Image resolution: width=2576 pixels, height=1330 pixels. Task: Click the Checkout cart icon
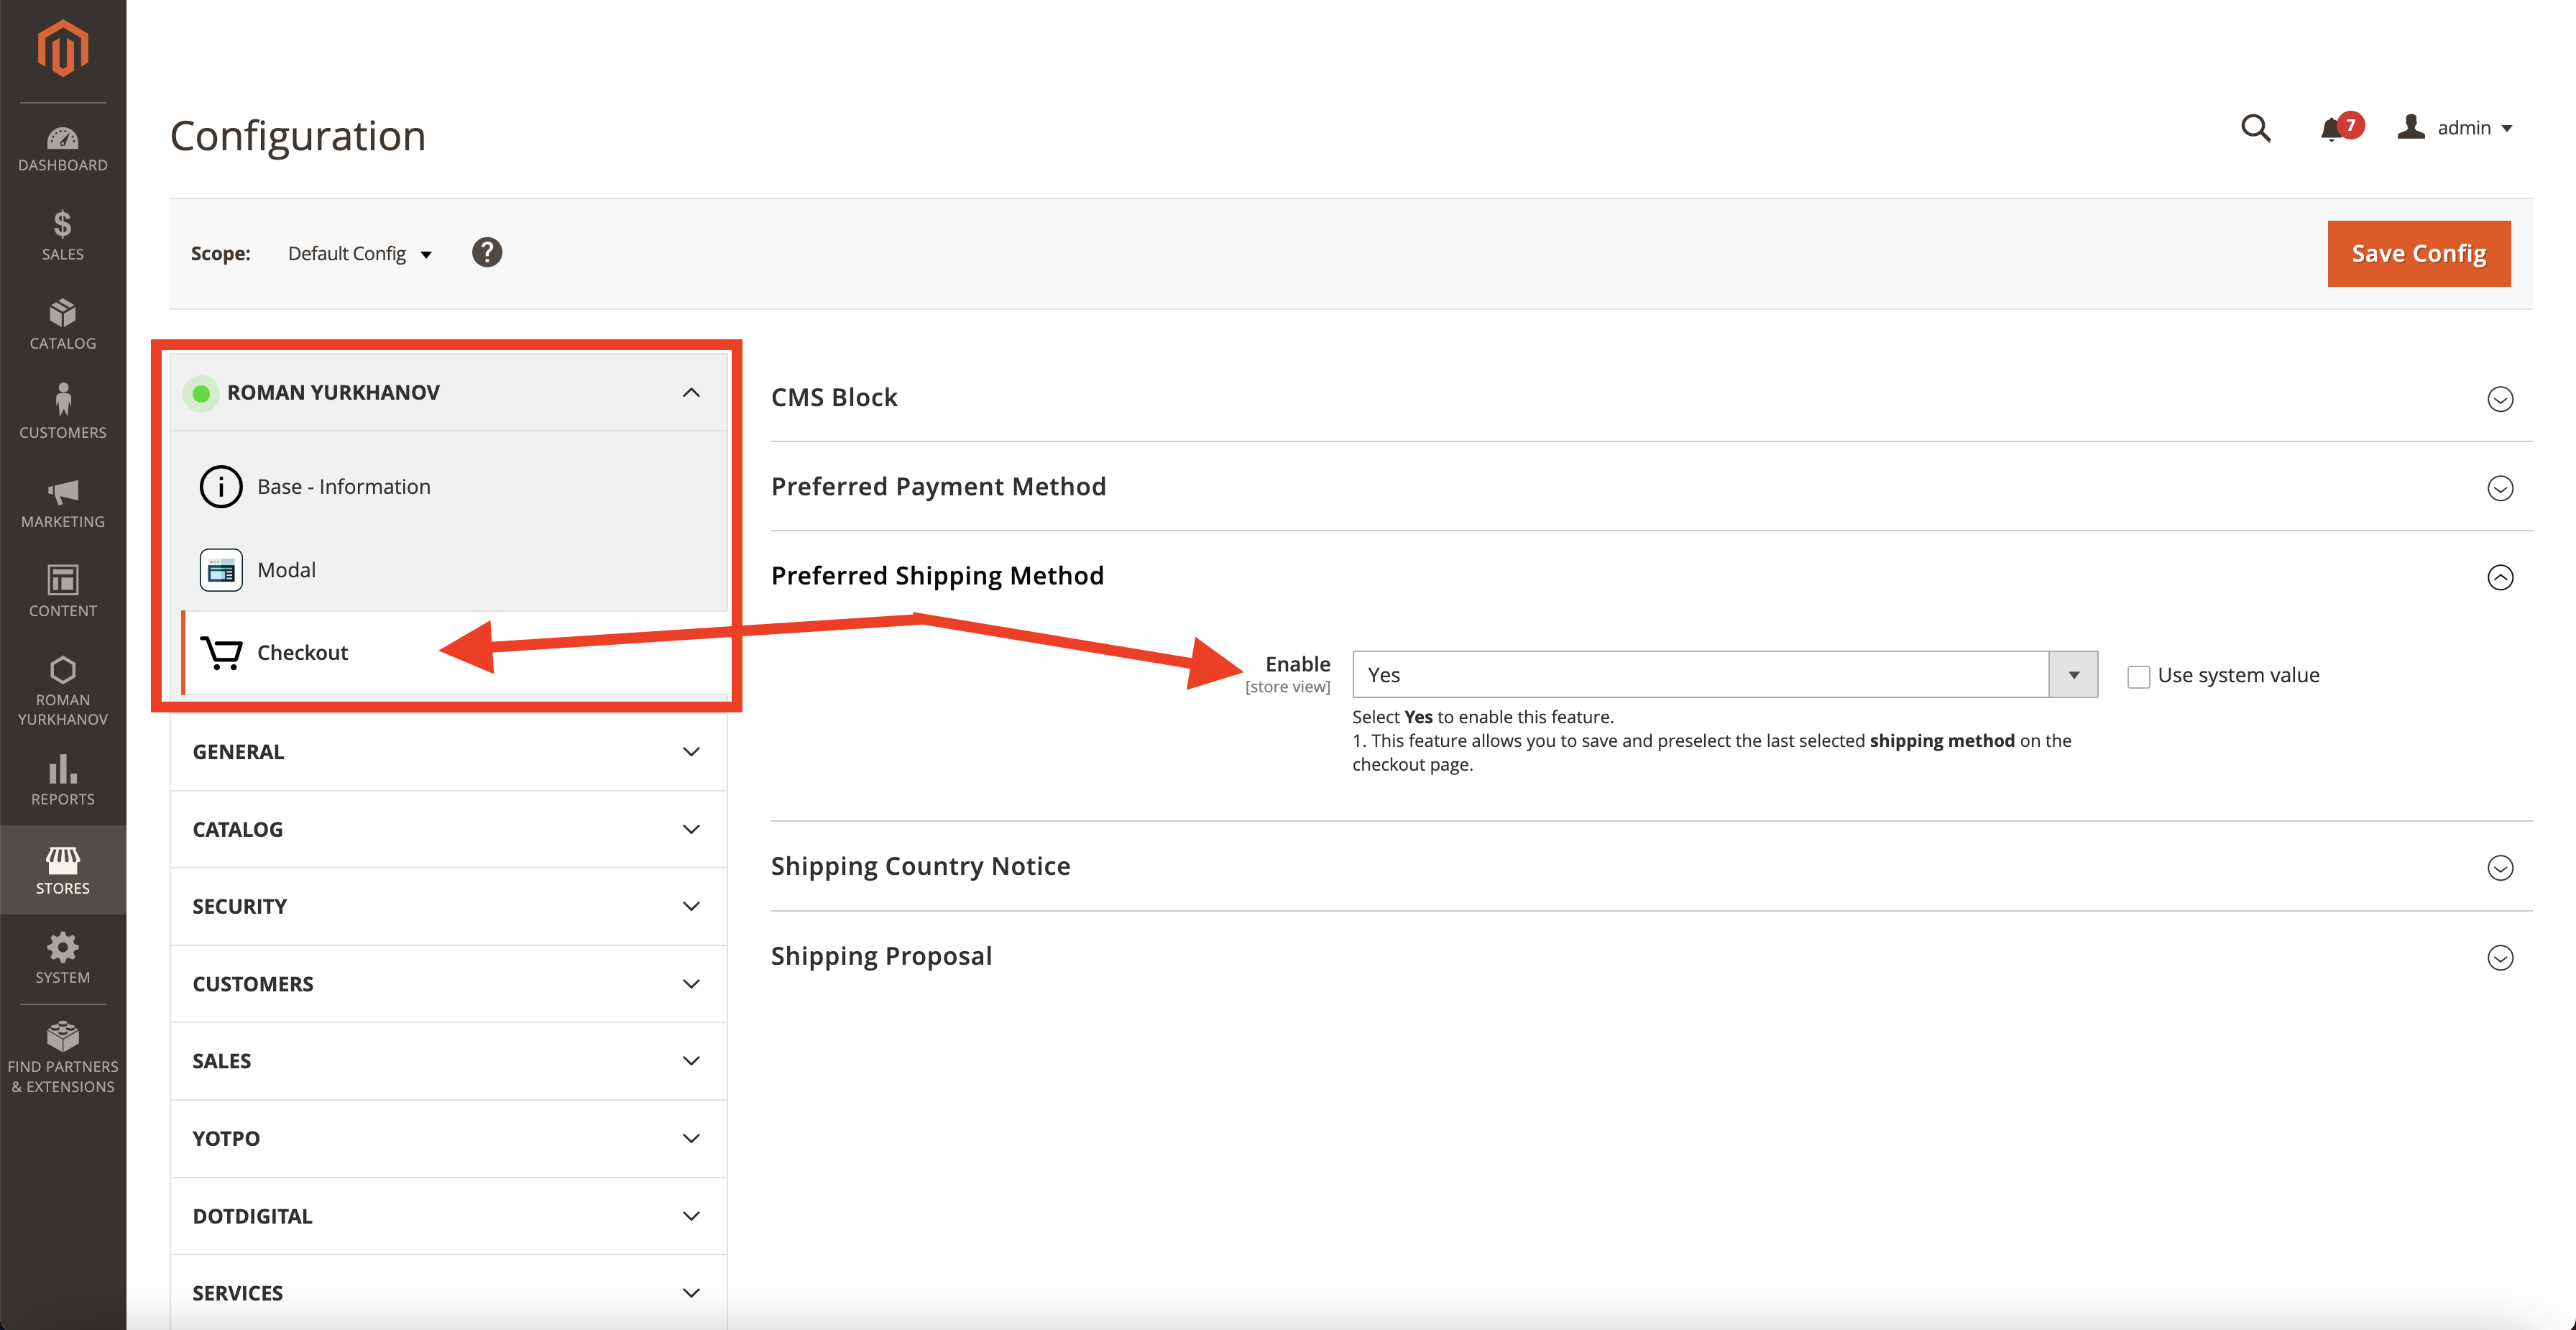tap(221, 652)
